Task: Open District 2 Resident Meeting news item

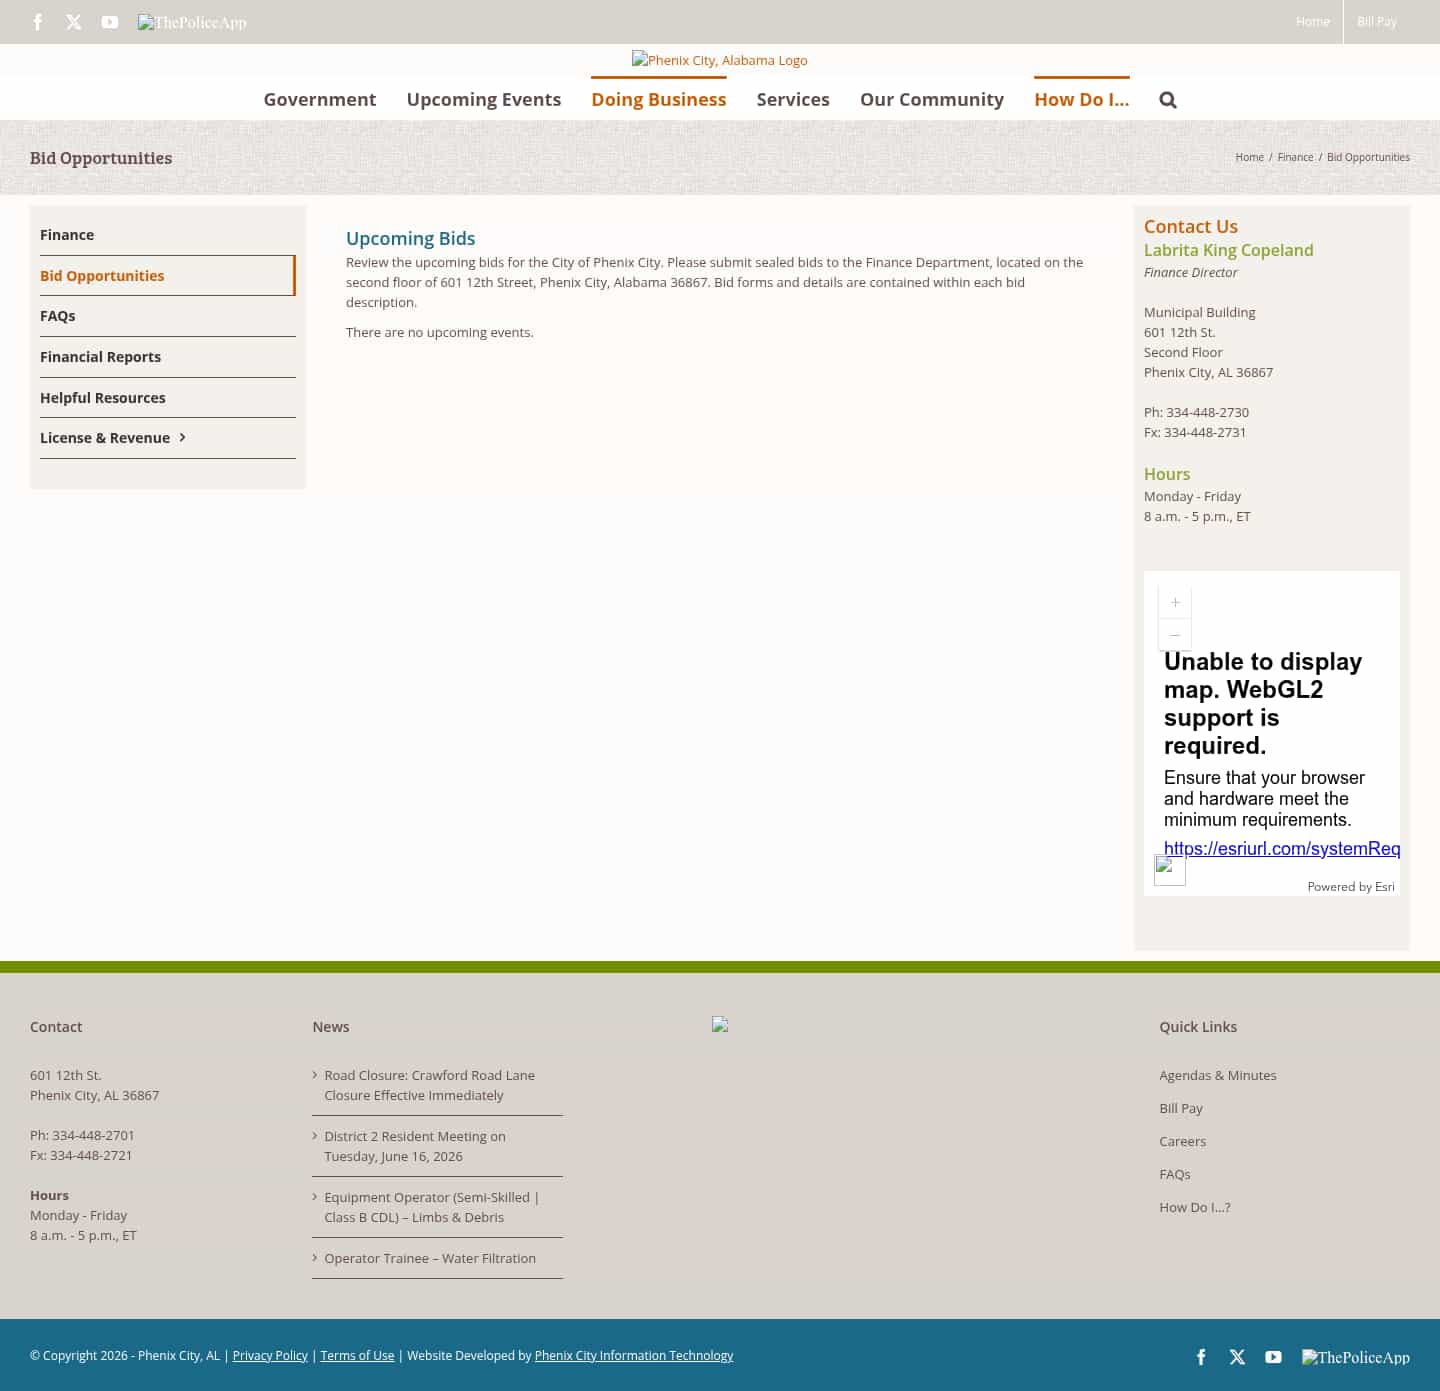Action: click(x=415, y=1146)
